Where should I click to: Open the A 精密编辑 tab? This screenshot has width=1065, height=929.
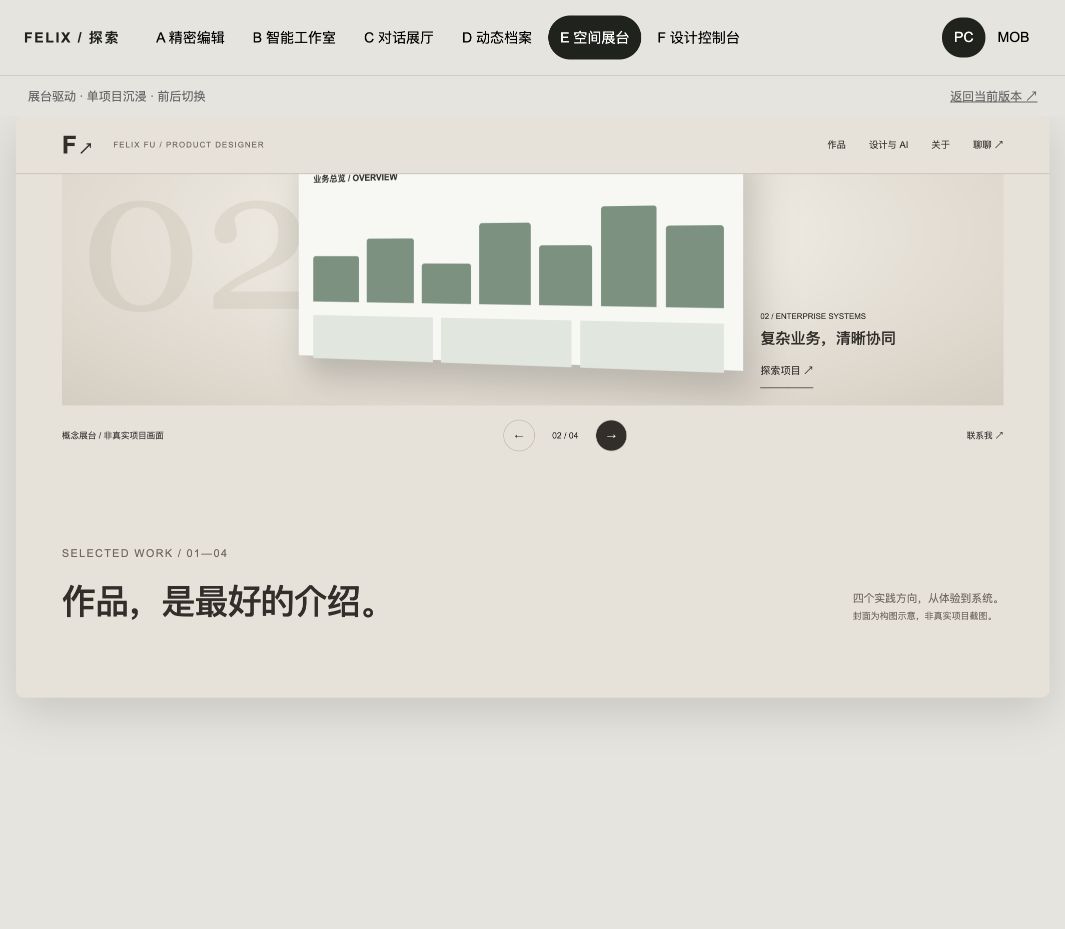click(190, 37)
